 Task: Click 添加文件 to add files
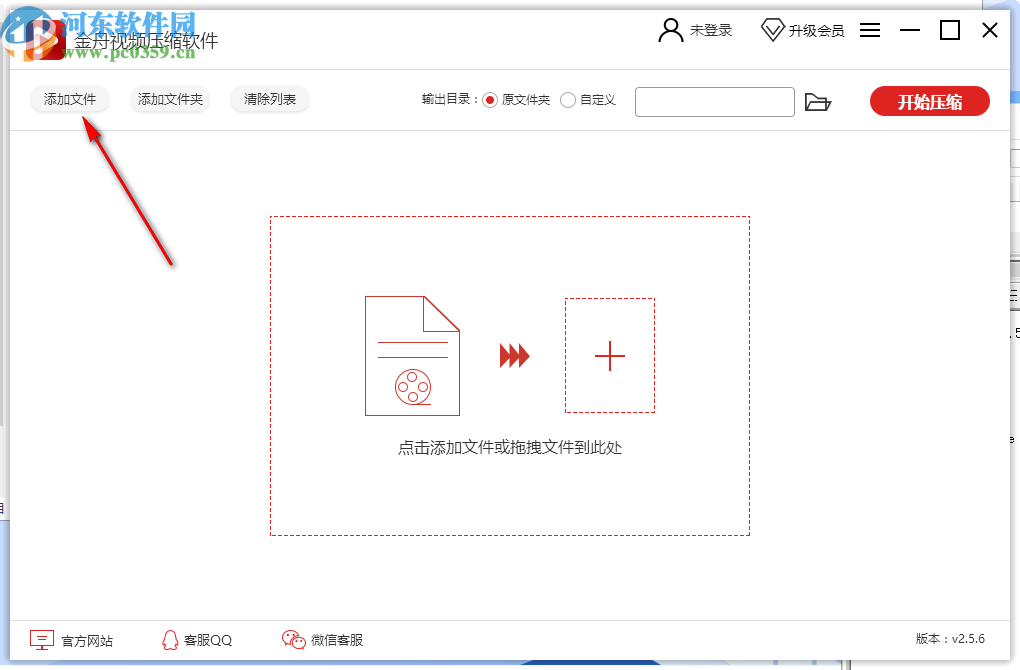point(69,100)
